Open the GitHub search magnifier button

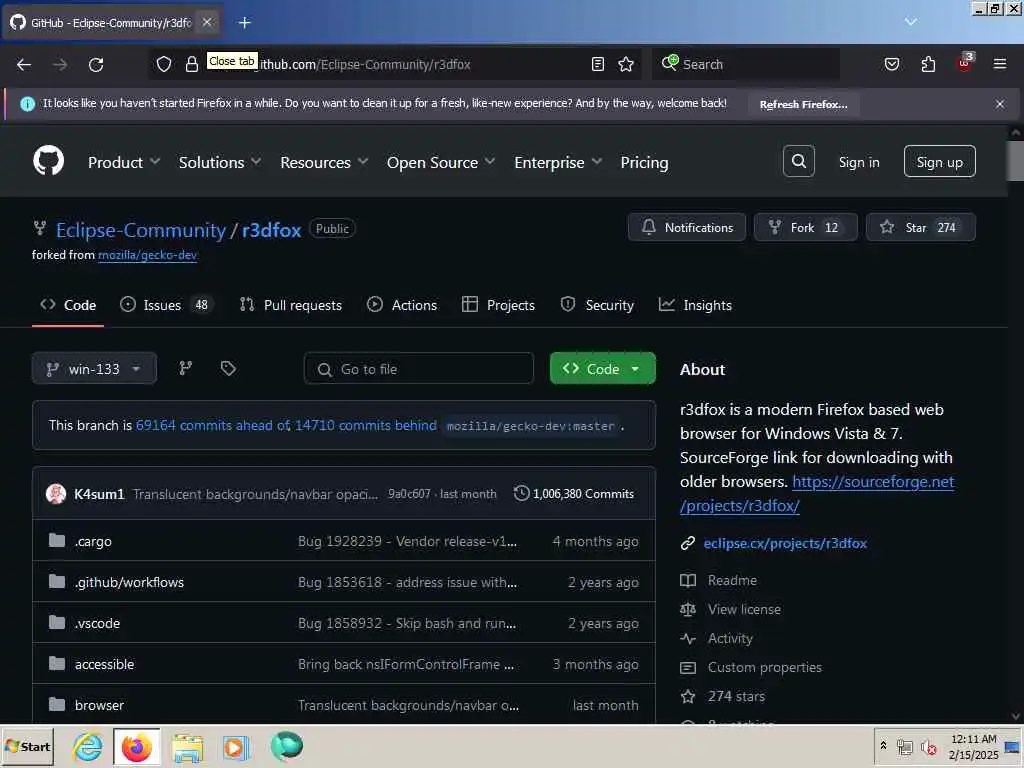pyautogui.click(x=798, y=161)
